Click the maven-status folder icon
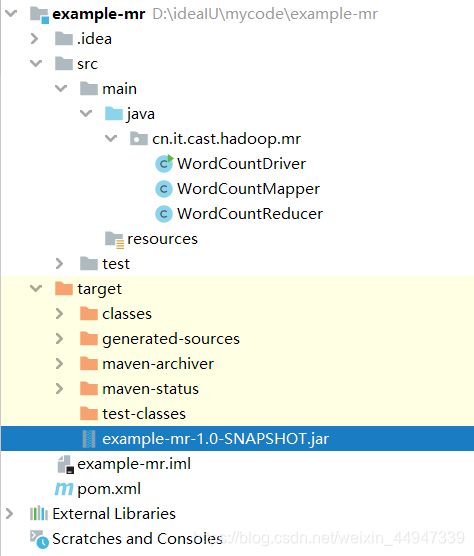 [89, 389]
